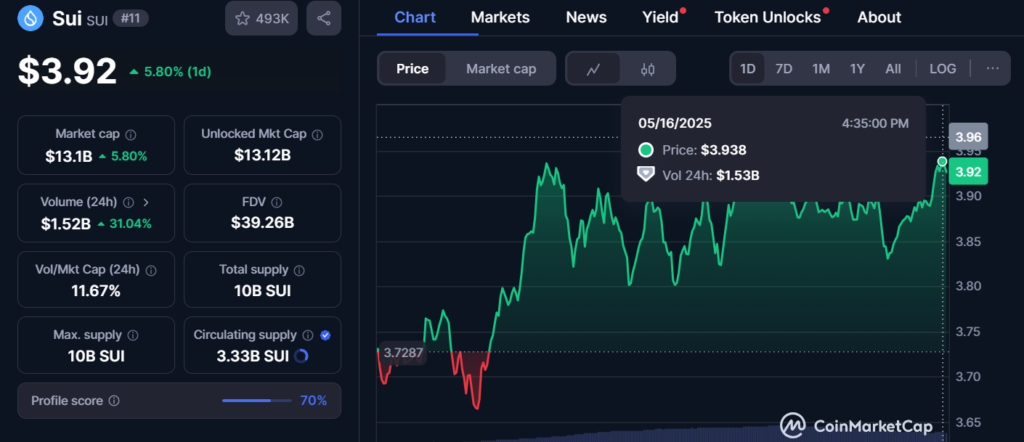The height and width of the screenshot is (442, 1024).
Task: Toggle LOG scale on chart
Action: click(x=942, y=69)
